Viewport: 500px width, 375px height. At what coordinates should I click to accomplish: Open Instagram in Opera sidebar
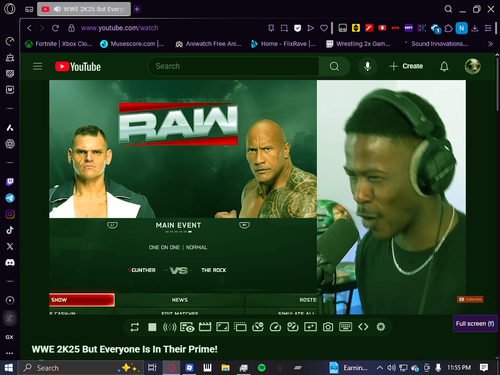point(10,214)
